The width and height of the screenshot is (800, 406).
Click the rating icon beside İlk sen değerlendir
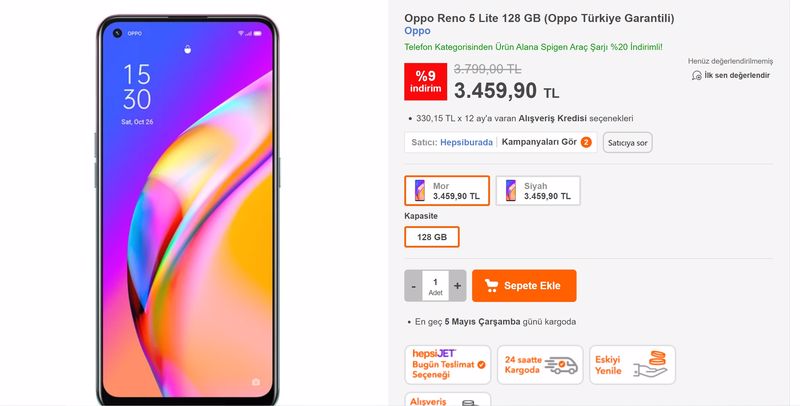(x=696, y=75)
